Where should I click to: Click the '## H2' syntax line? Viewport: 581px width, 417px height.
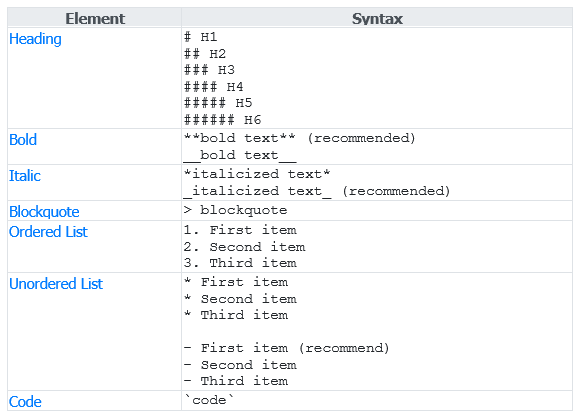click(x=205, y=54)
